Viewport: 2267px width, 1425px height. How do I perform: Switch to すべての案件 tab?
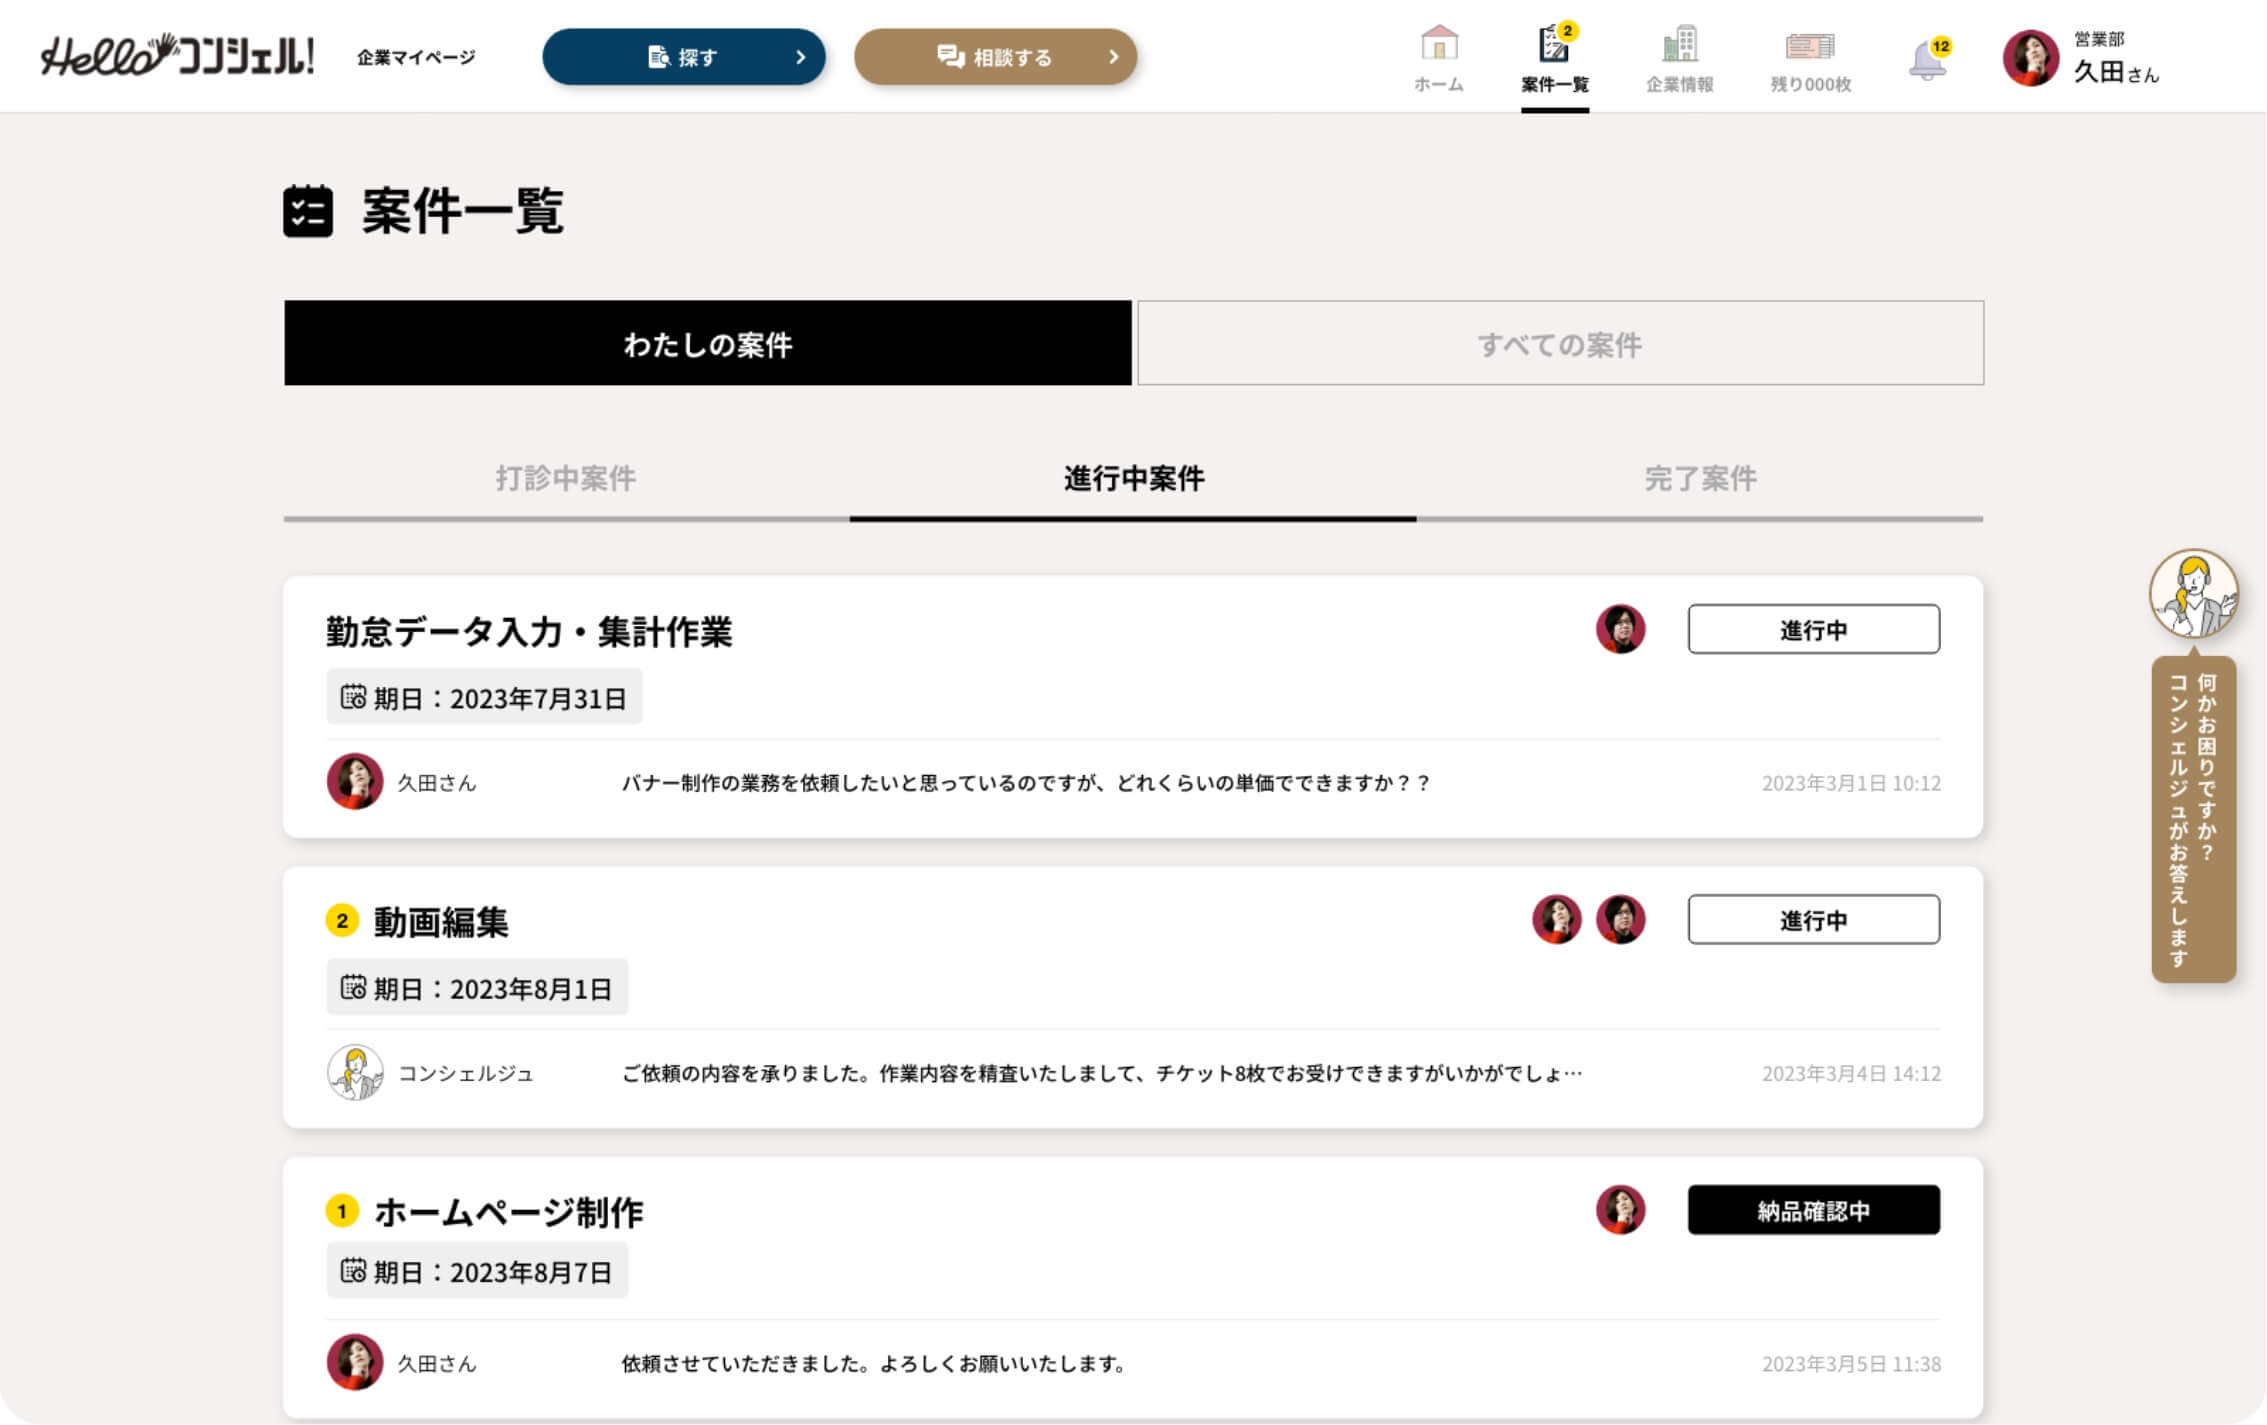tap(1559, 344)
